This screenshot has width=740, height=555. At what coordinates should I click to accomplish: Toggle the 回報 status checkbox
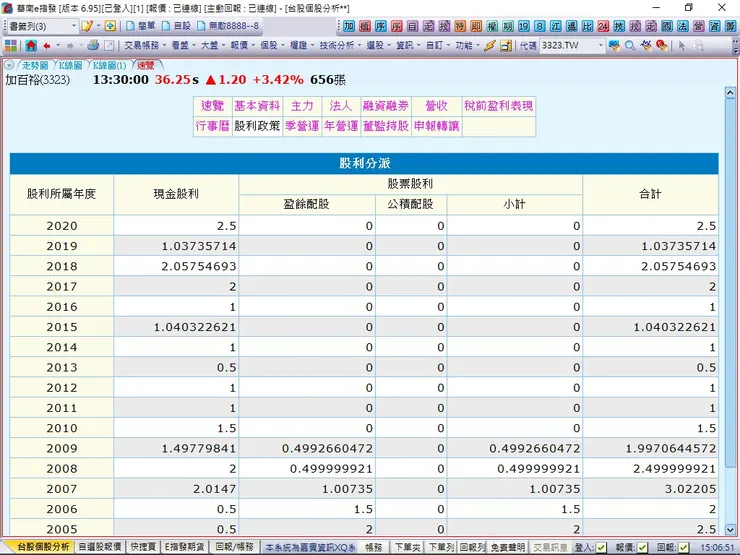coord(683,547)
